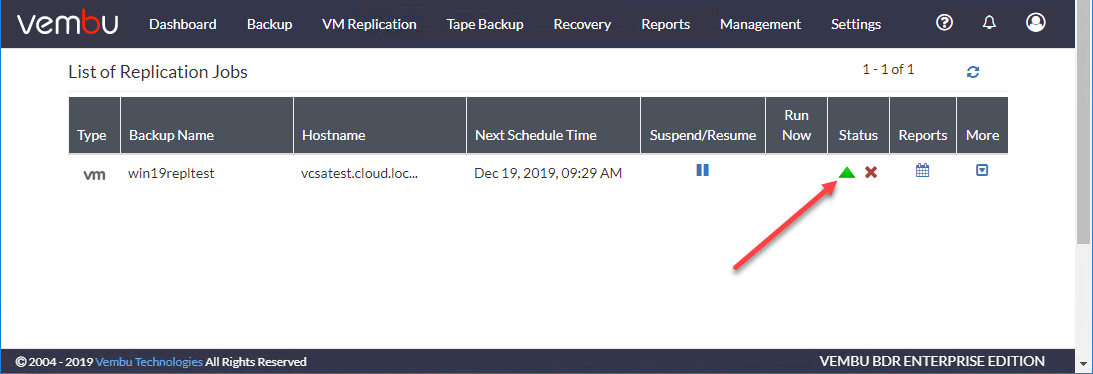Image resolution: width=1093 pixels, height=374 pixels.
Task: Expand the More dropdown for win19repltest
Action: (x=982, y=170)
